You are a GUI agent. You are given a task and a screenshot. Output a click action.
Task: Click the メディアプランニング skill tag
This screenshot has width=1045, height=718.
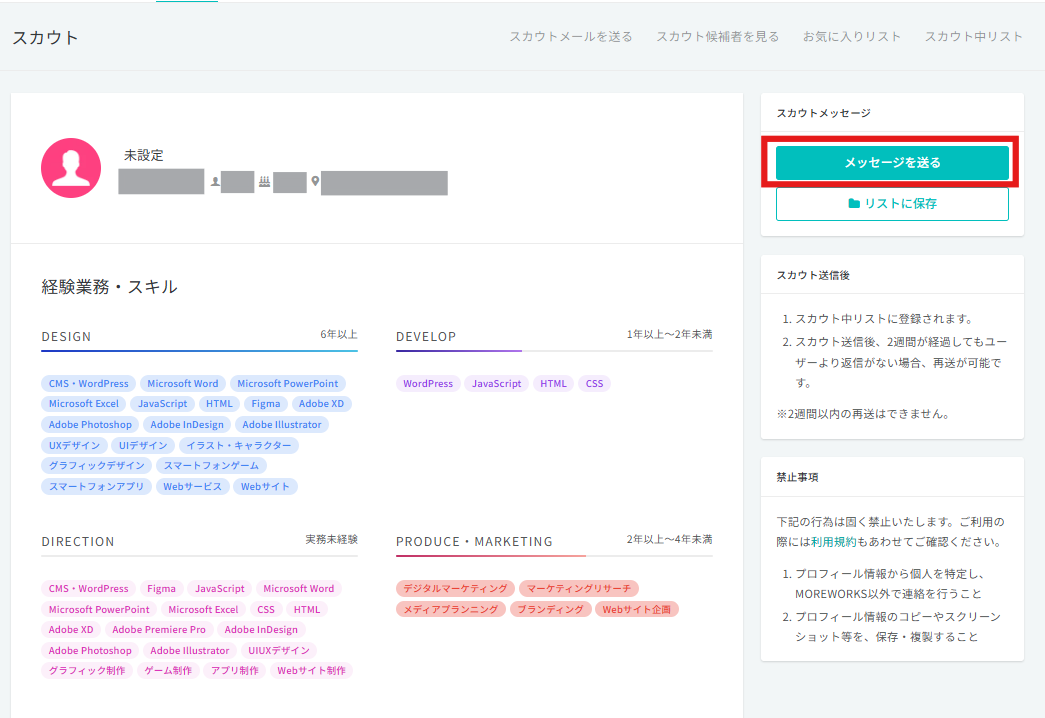click(x=451, y=609)
